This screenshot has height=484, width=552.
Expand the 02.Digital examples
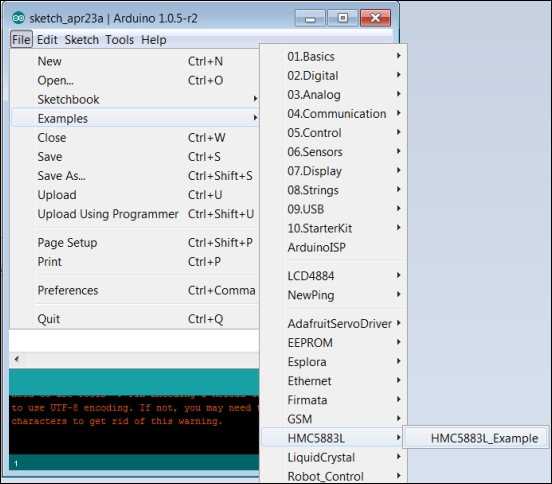[x=334, y=75]
